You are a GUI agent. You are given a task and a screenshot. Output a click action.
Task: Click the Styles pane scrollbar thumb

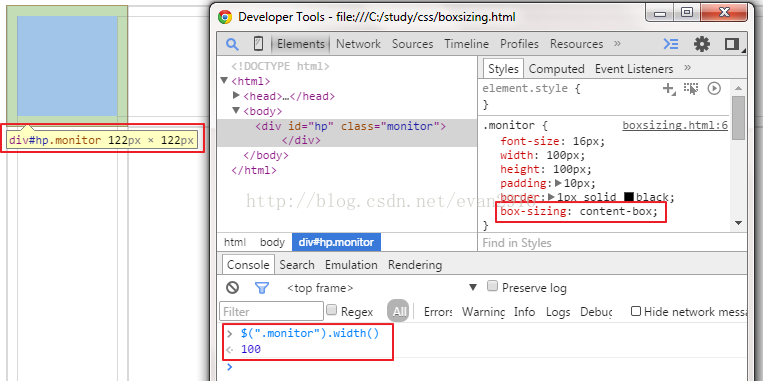coord(738,117)
